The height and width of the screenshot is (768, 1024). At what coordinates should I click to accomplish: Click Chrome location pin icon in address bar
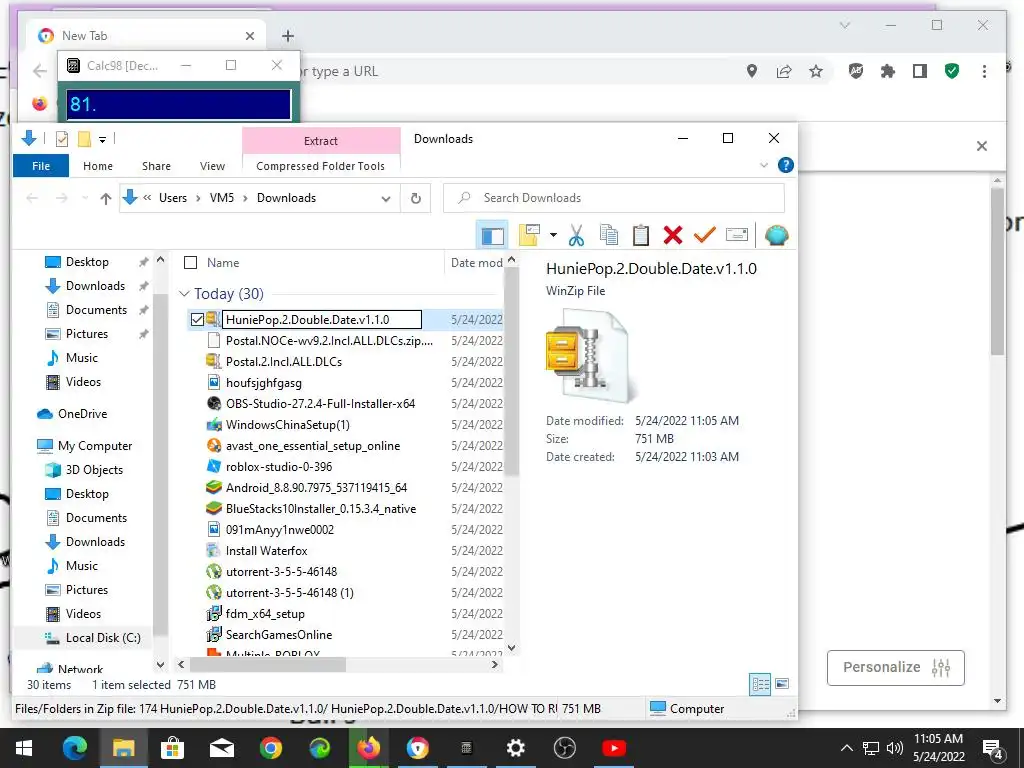point(752,71)
